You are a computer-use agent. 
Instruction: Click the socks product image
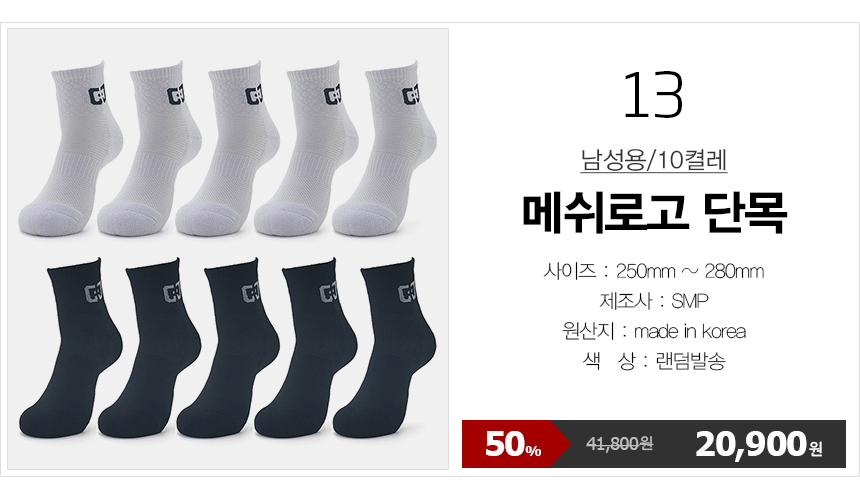point(228,249)
